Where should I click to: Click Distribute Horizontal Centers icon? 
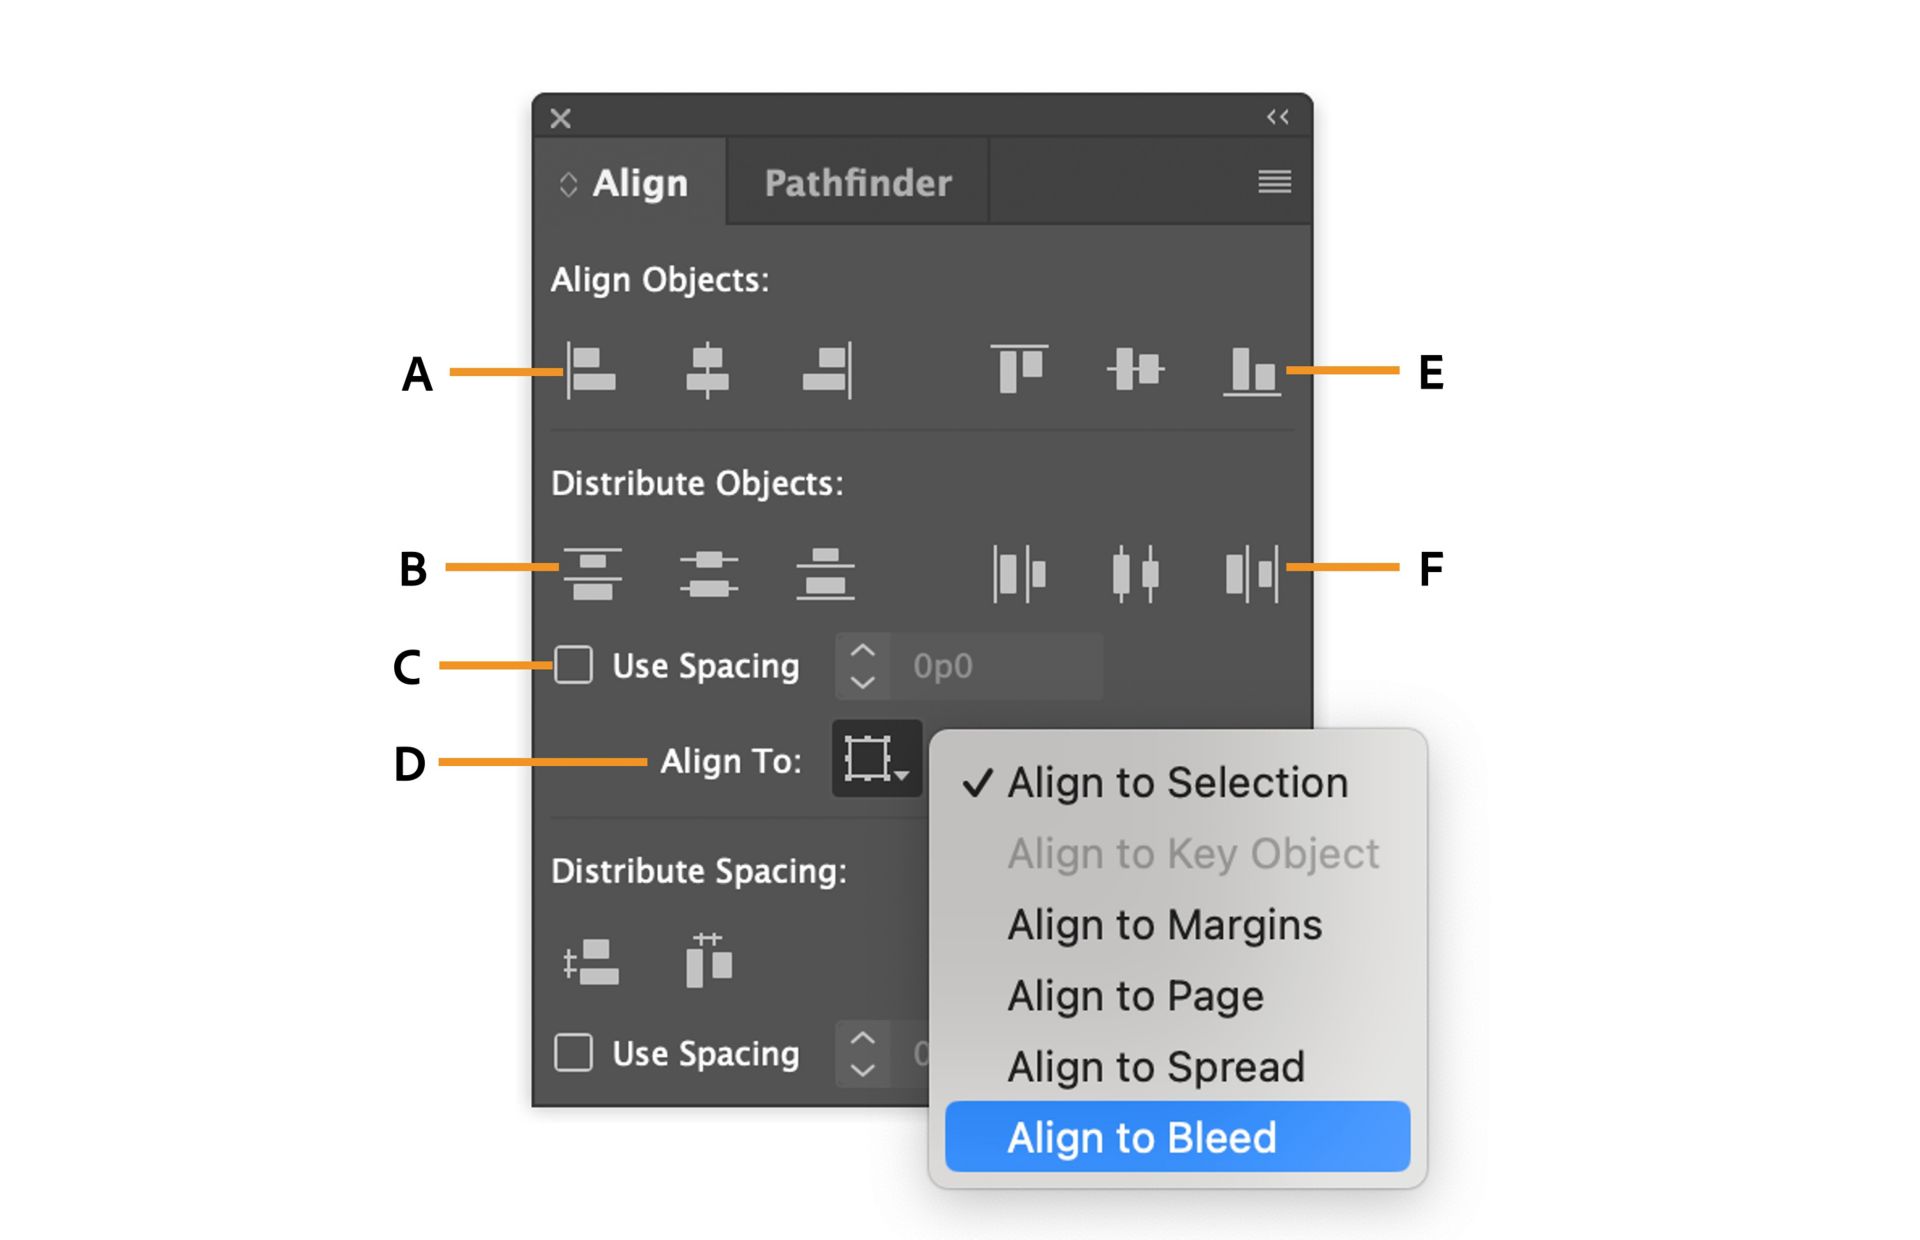[1135, 573]
